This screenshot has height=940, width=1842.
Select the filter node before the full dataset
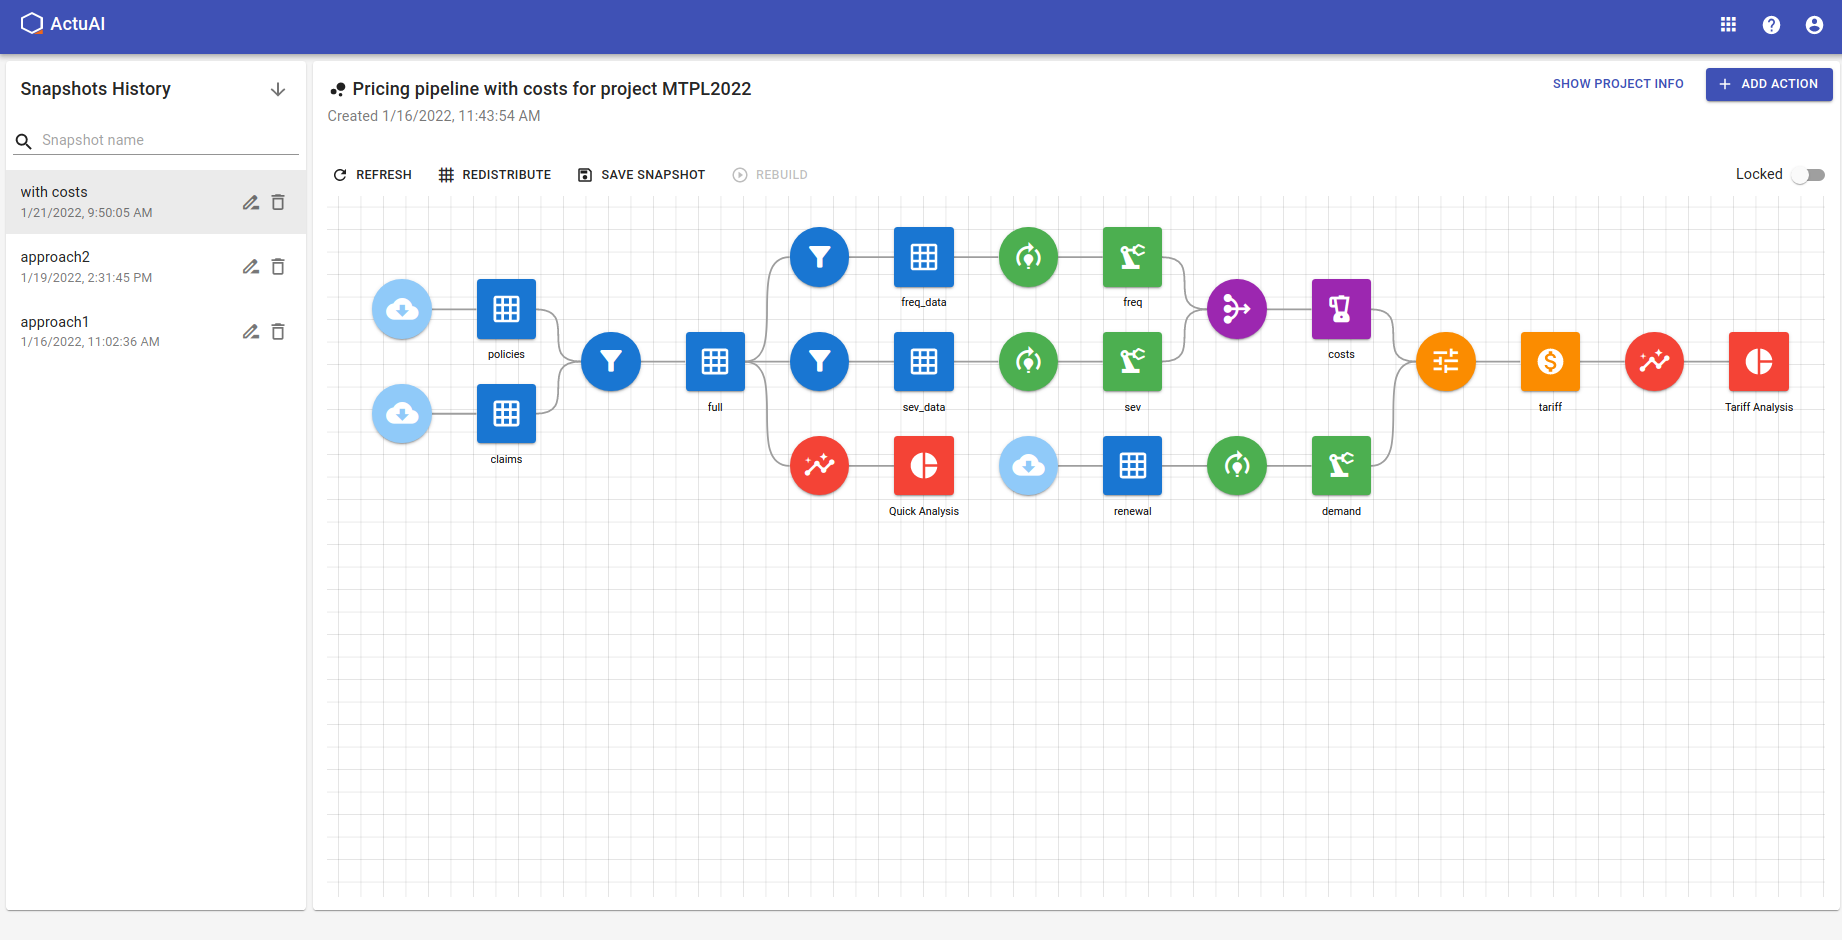611,362
